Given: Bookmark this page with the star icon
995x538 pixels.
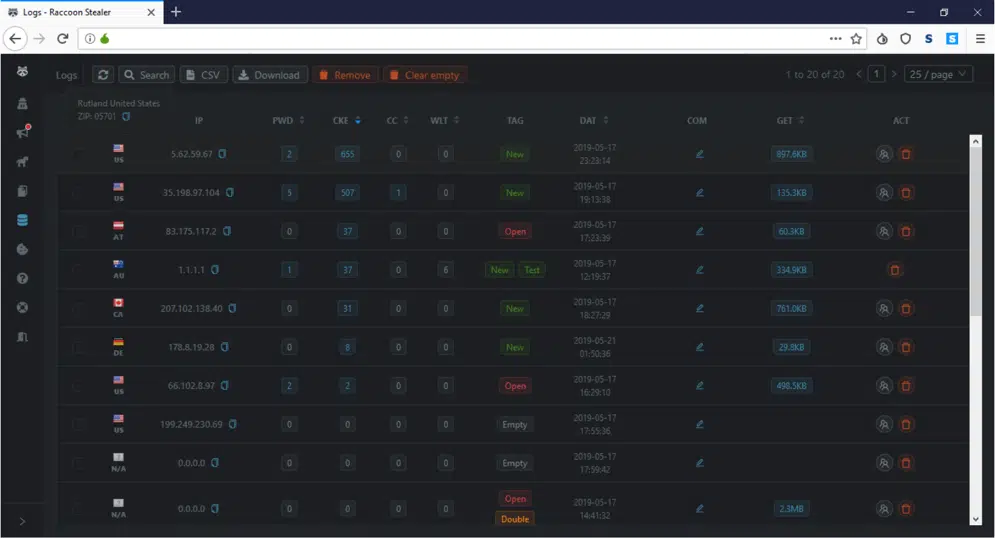Looking at the screenshot, I should tap(856, 39).
